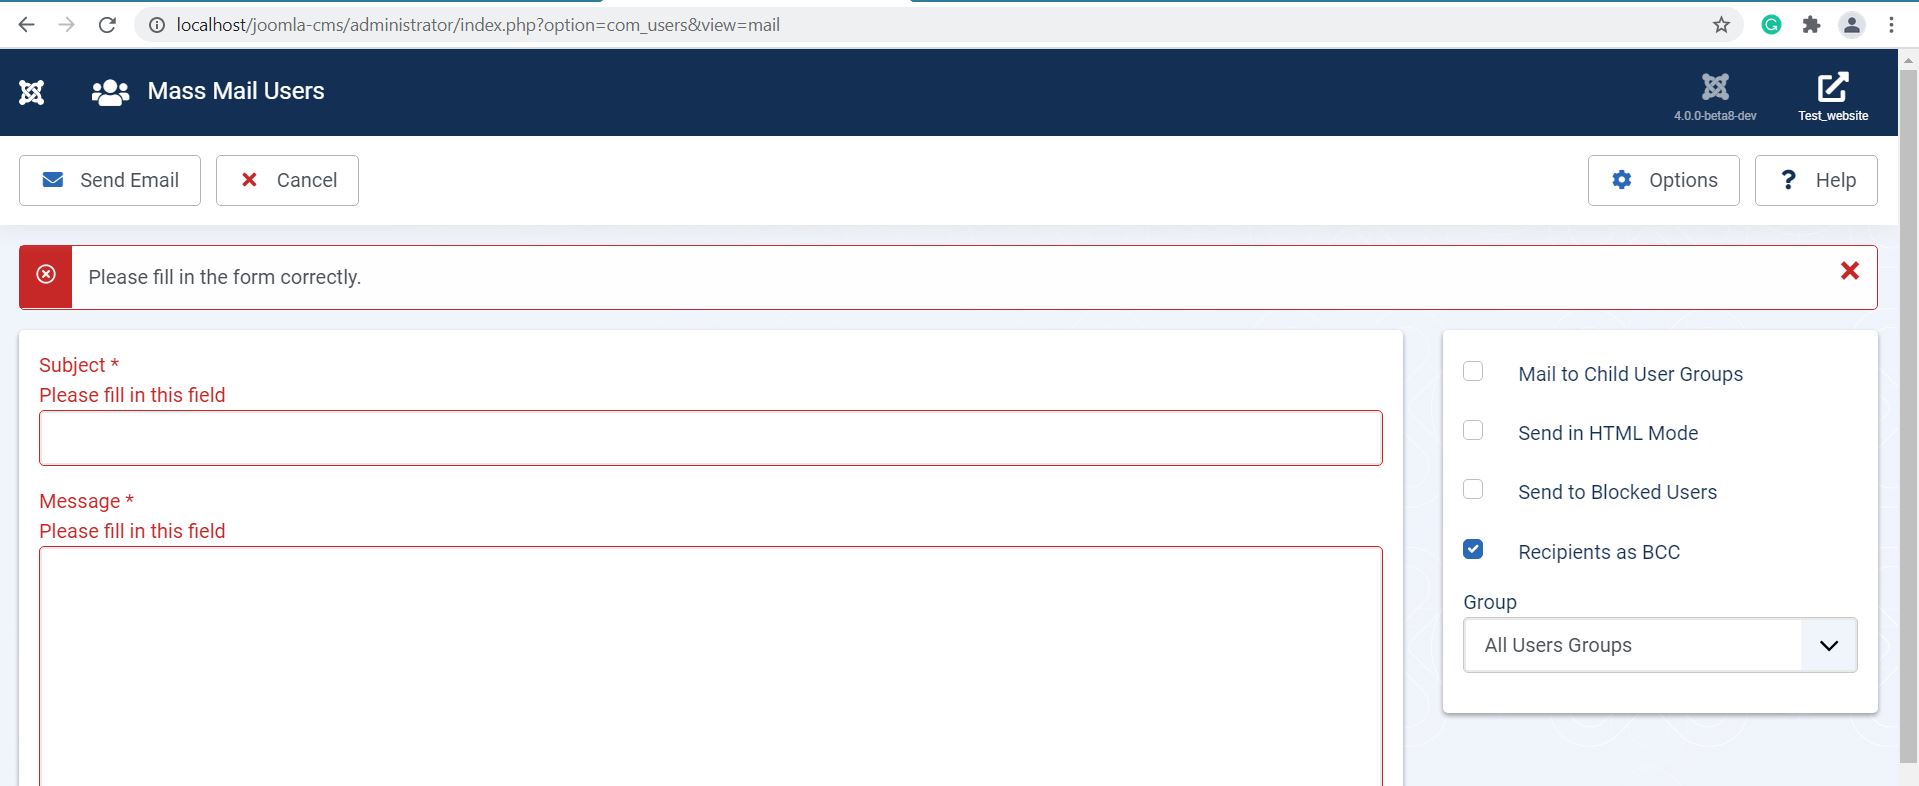The image size is (1919, 786).
Task: Click the error alert circle icon
Action: click(46, 274)
